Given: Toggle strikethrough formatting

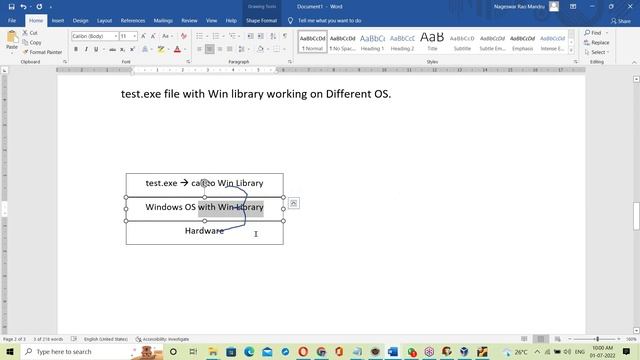Looking at the screenshot, I should [112, 49].
